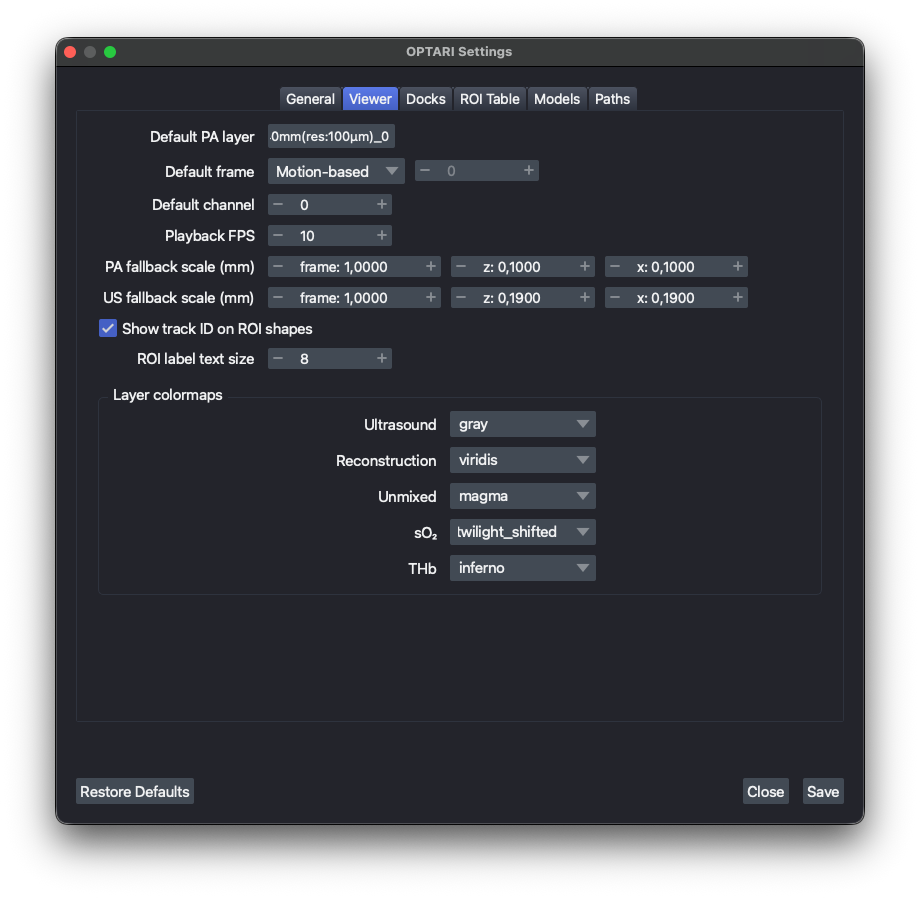Toggle Show track ID on ROI shapes

[108, 328]
